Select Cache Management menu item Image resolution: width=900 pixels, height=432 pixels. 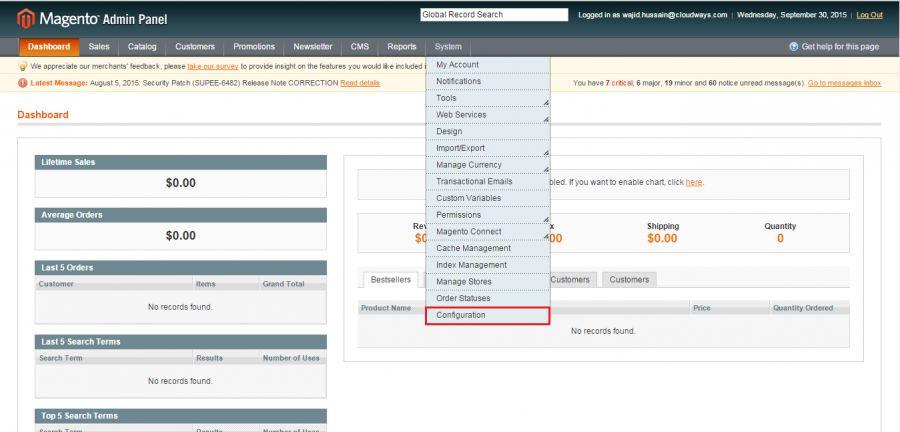click(488, 248)
